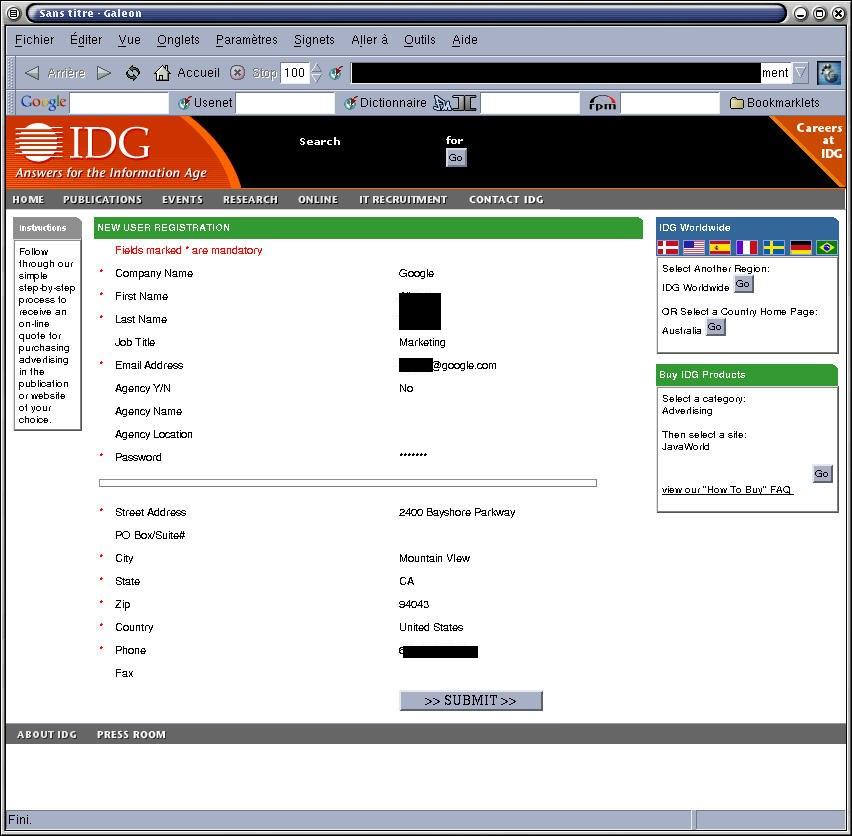Select the Germany flag icon

pyautogui.click(x=800, y=248)
